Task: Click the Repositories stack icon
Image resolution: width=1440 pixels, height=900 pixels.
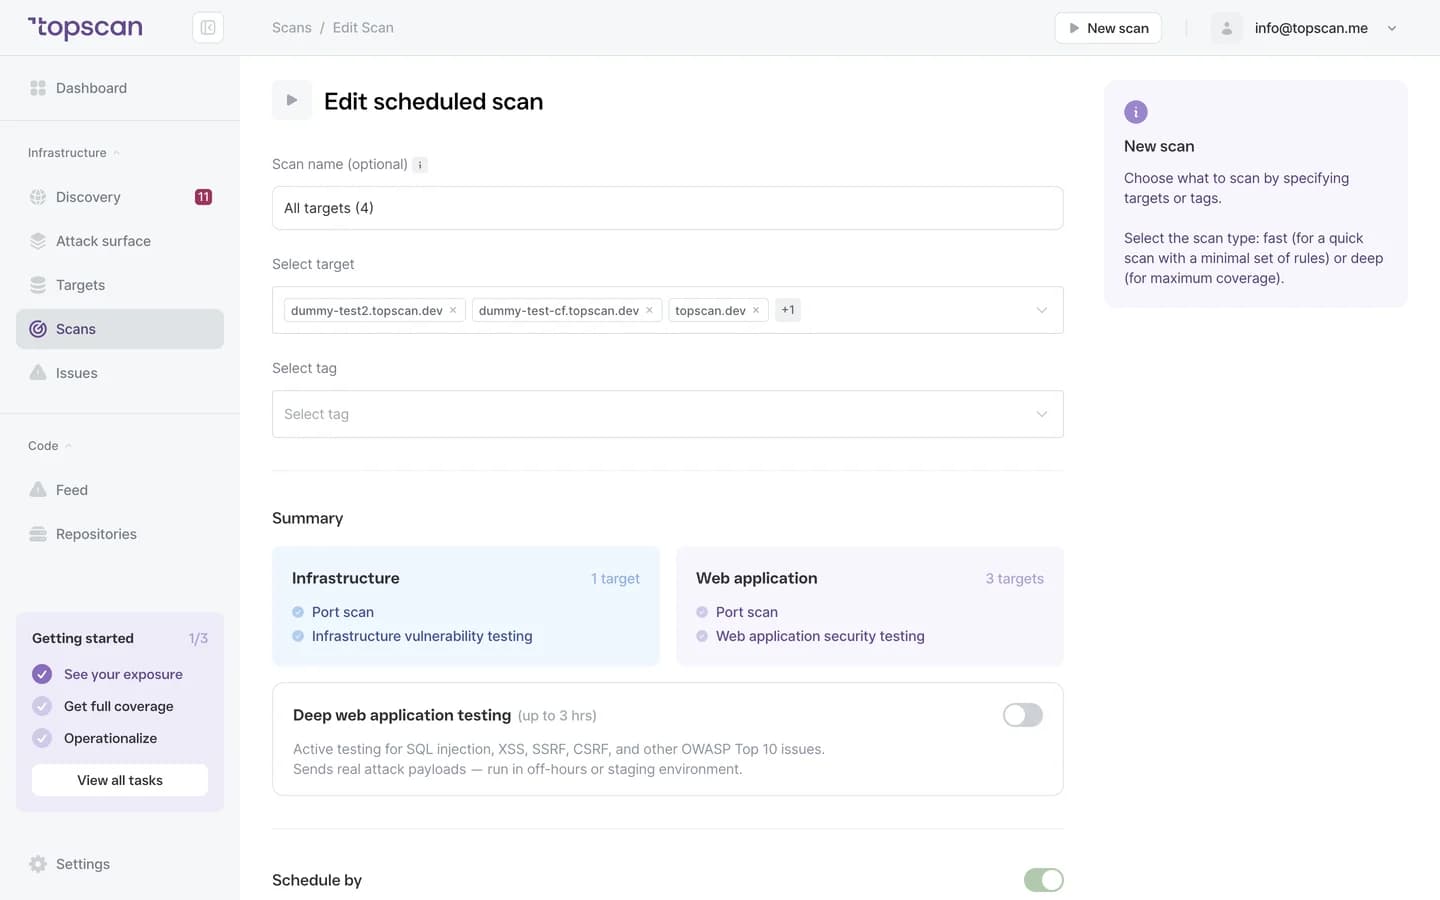Action: tap(38, 534)
